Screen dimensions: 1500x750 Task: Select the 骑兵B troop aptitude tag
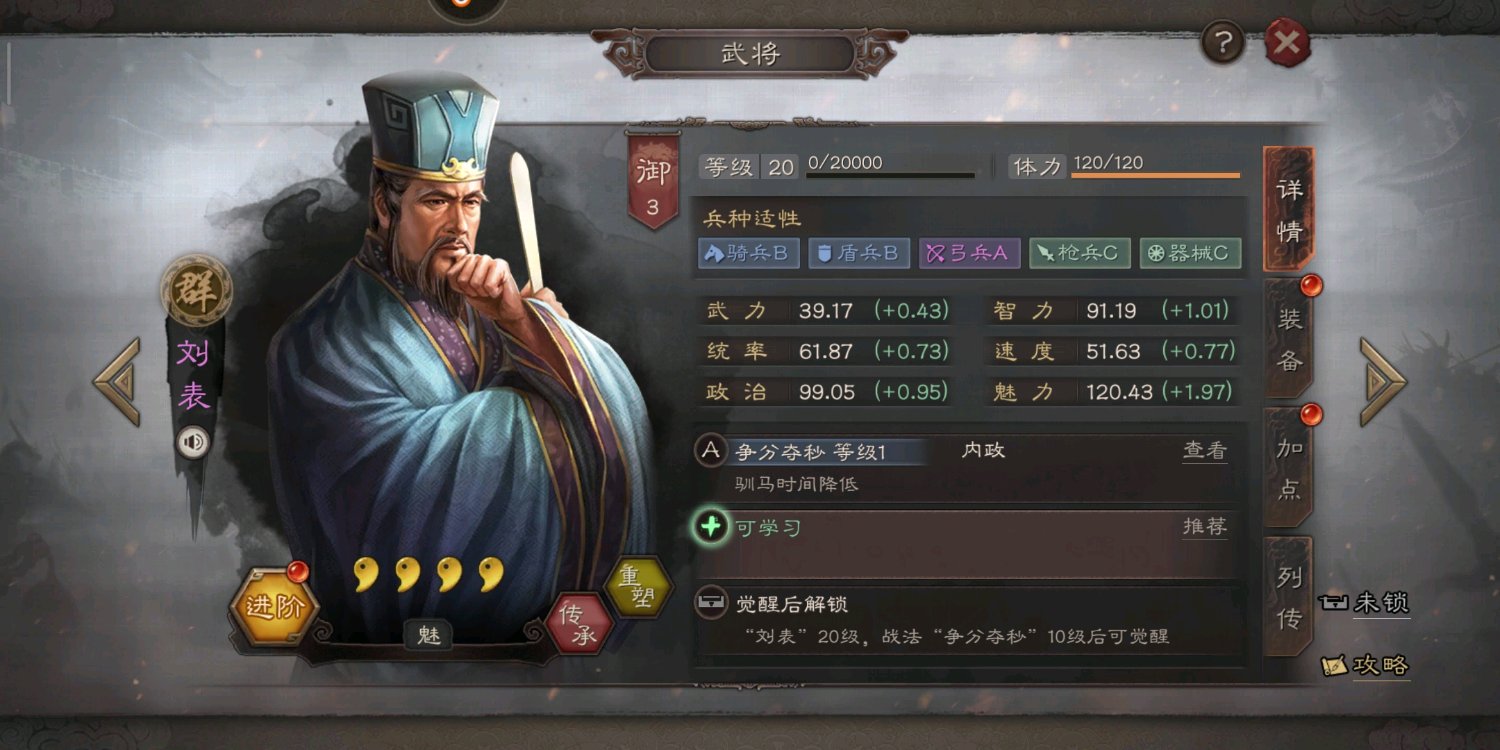pos(749,253)
